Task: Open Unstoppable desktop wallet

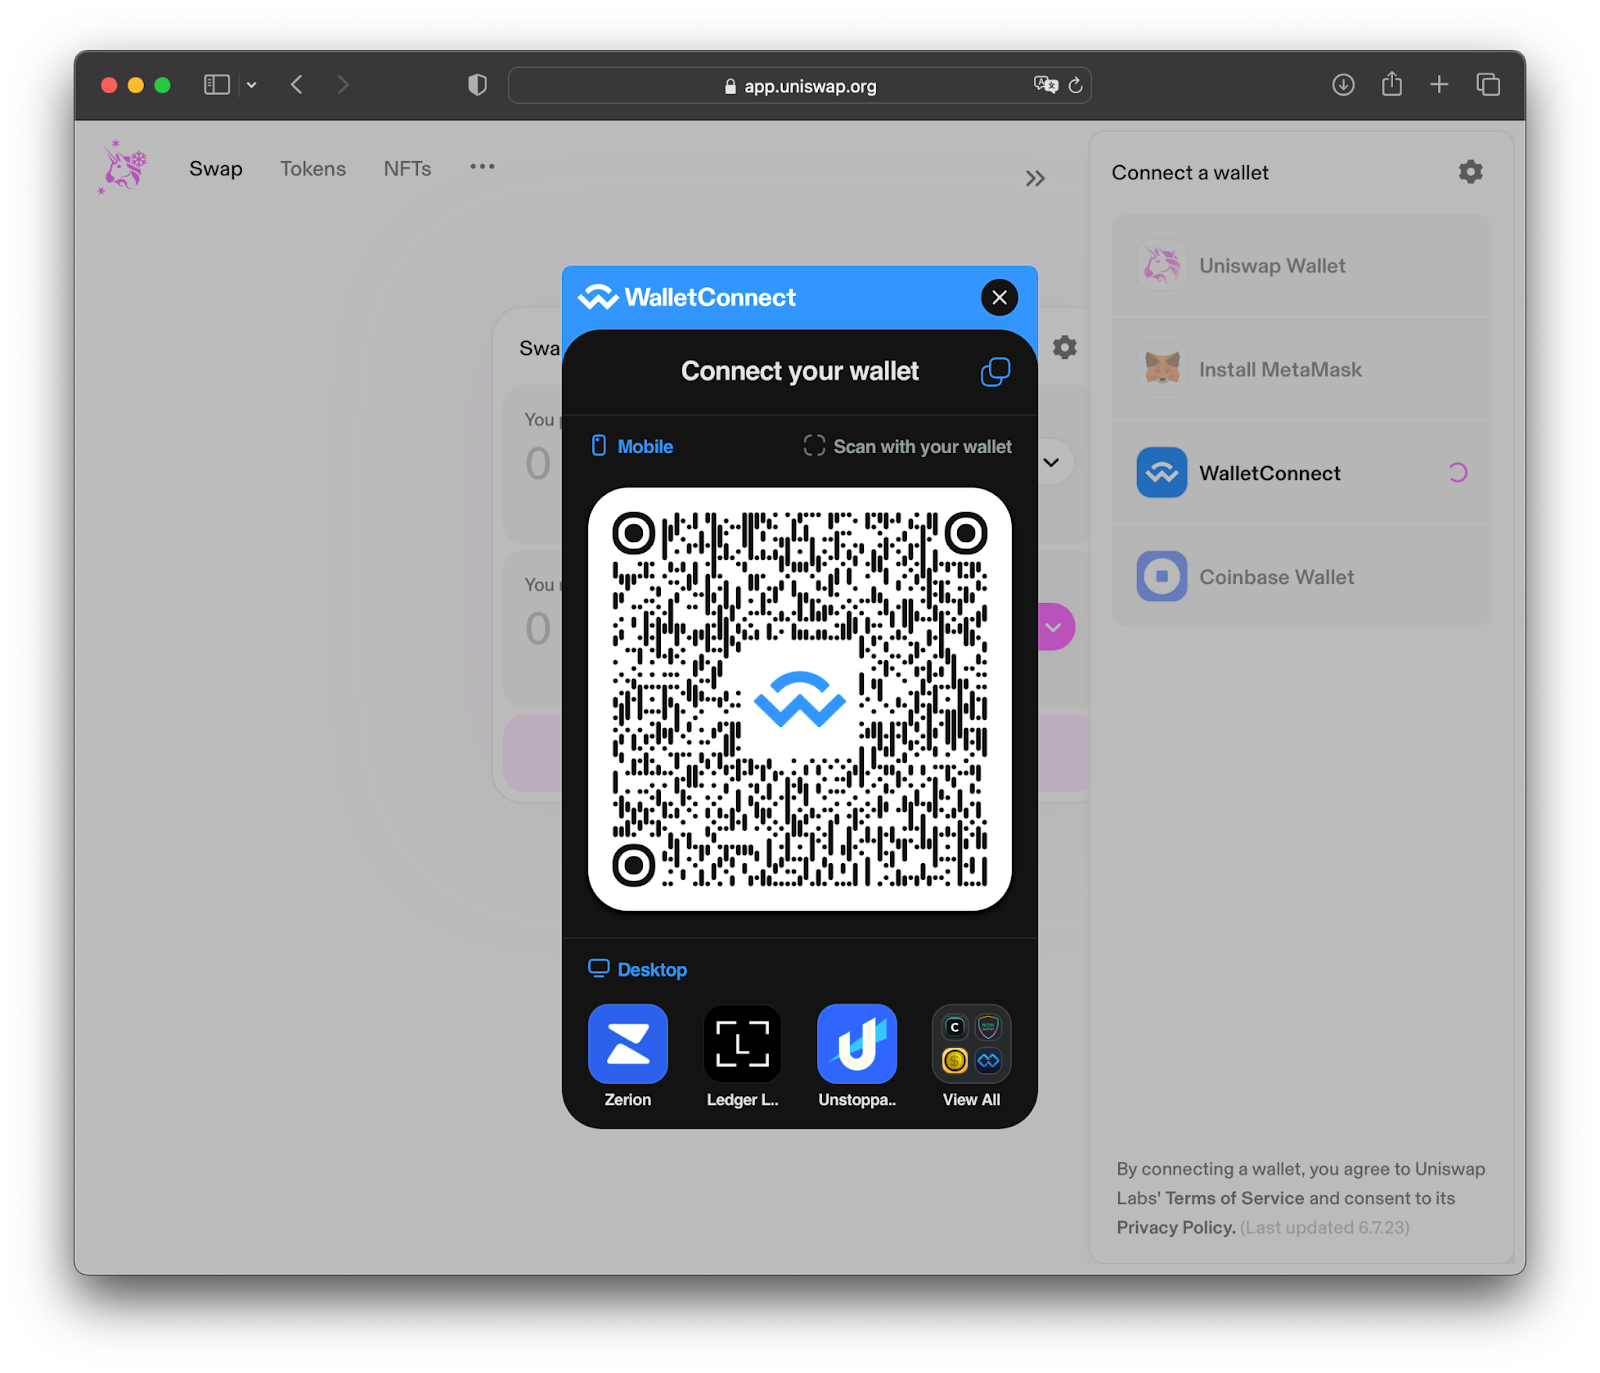Action: coord(857,1056)
